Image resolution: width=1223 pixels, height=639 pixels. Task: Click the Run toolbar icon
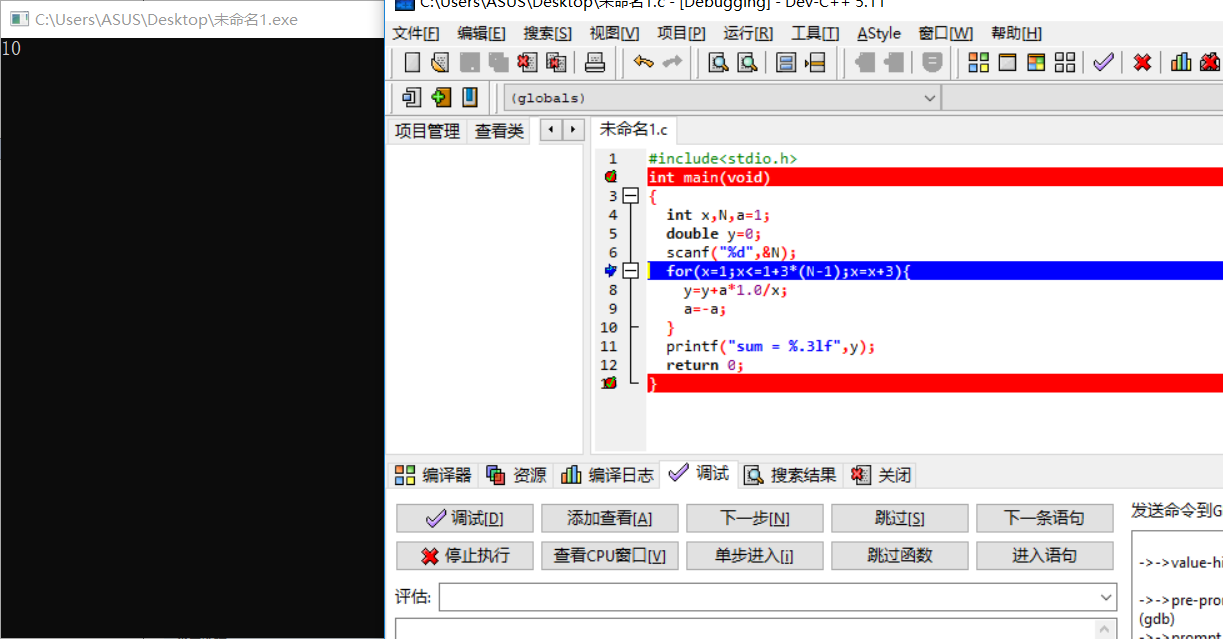(x=1008, y=63)
